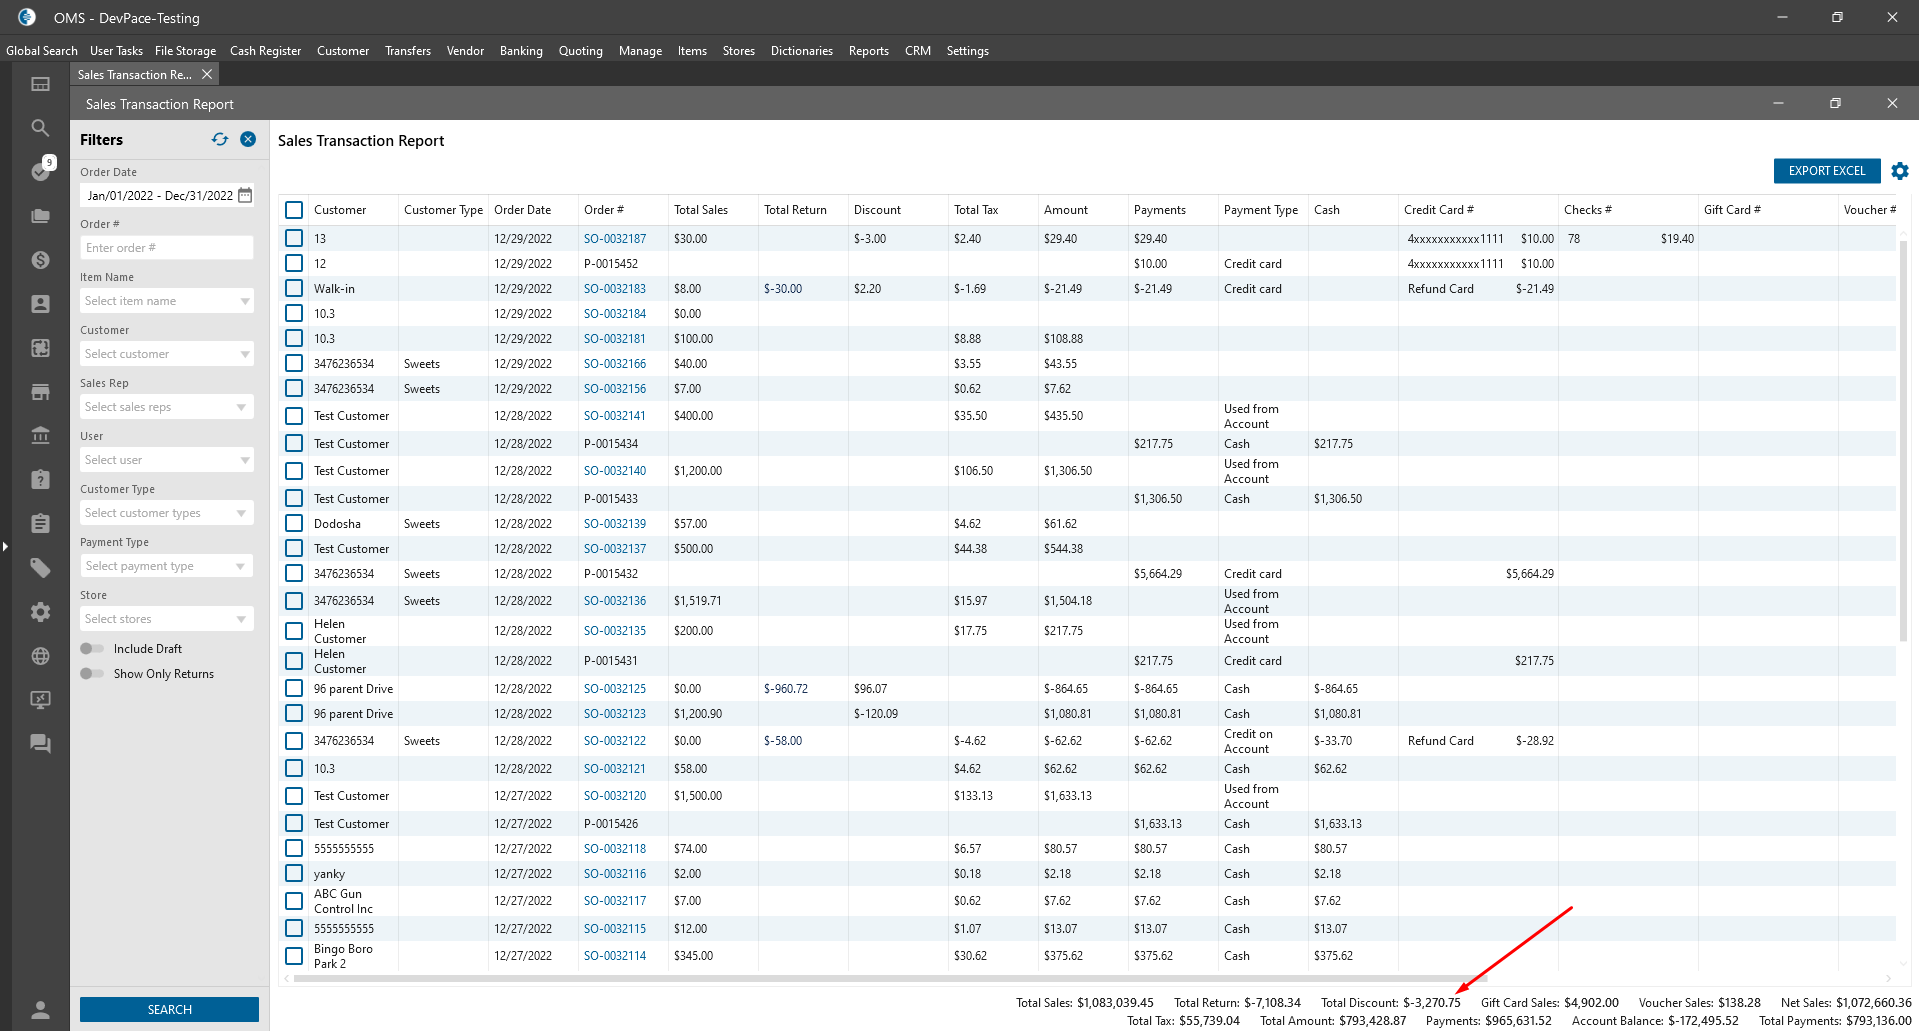Open order link SO-0032187
Image resolution: width=1919 pixels, height=1031 pixels.
[614, 239]
